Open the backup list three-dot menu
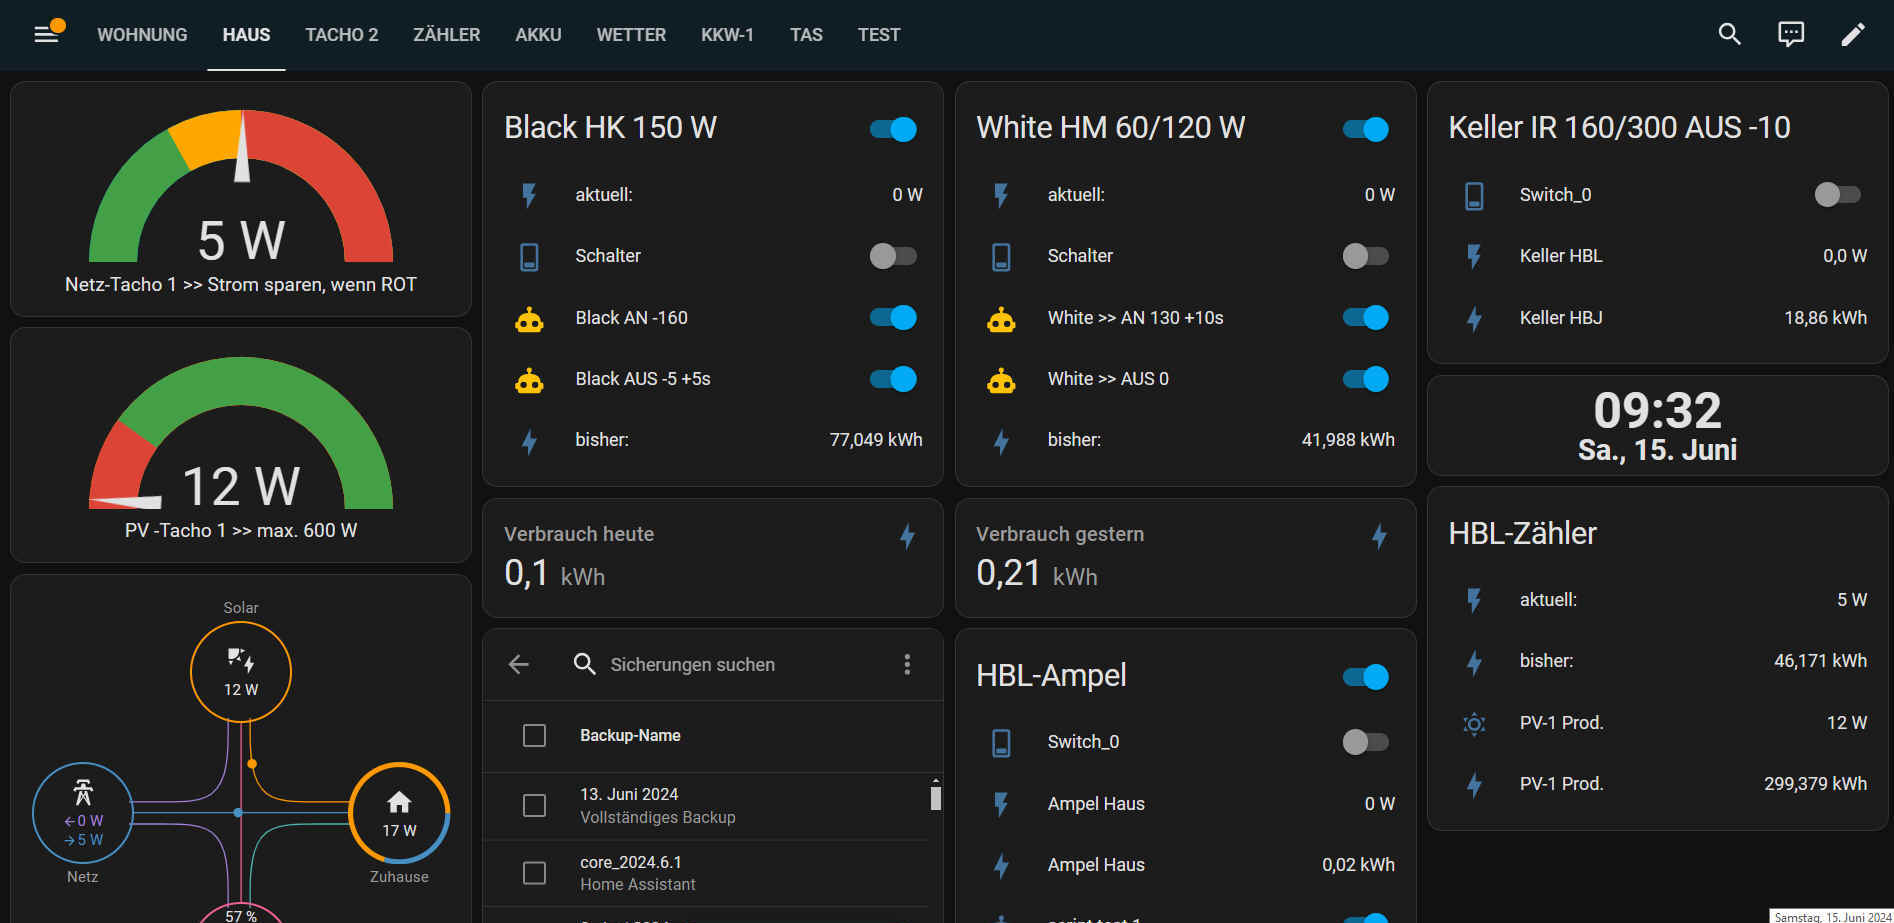This screenshot has width=1894, height=923. click(x=907, y=664)
